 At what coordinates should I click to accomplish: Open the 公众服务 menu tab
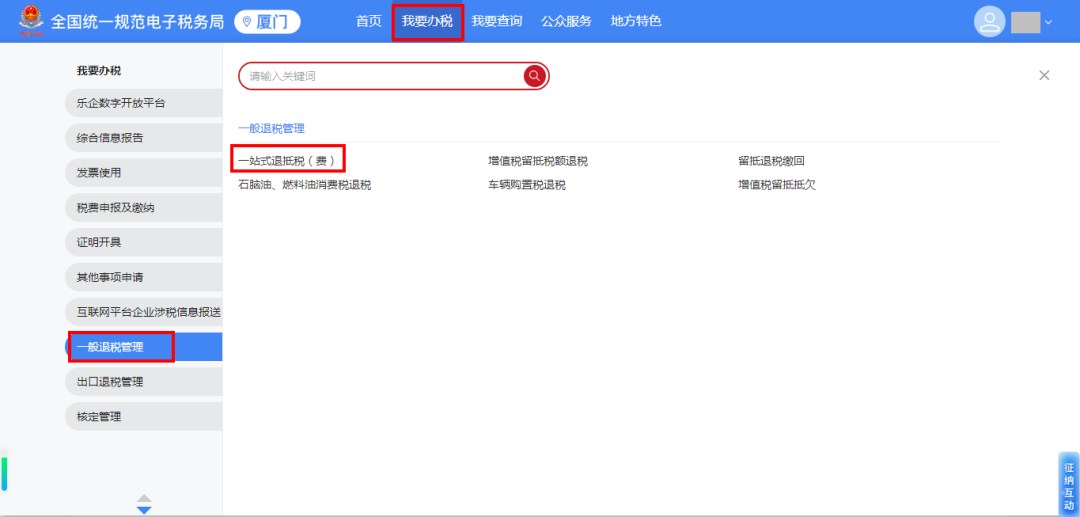click(x=566, y=21)
